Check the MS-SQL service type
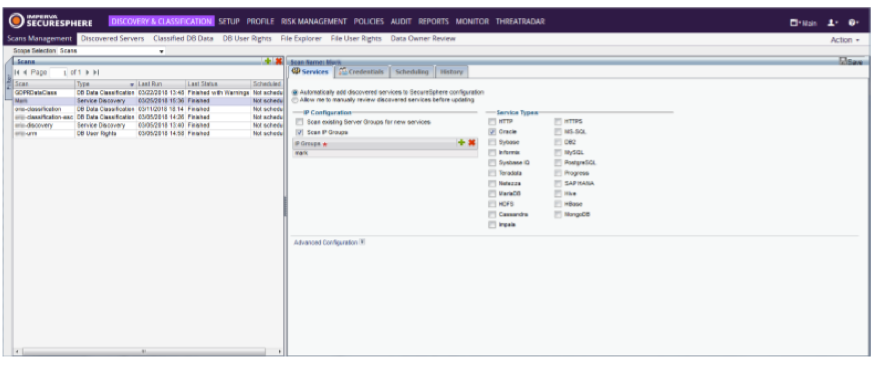This screenshot has width=879, height=366. [x=558, y=132]
